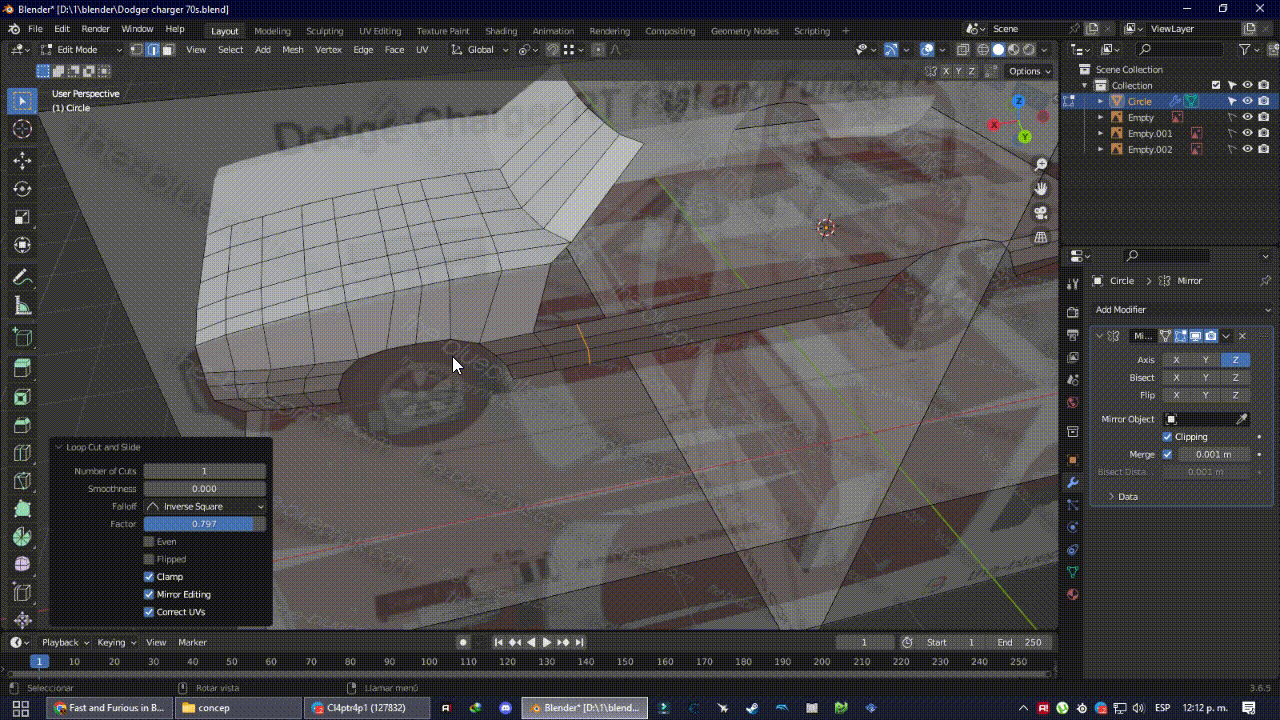Select the Bevel tool
The width and height of the screenshot is (1280, 720).
pos(22,425)
